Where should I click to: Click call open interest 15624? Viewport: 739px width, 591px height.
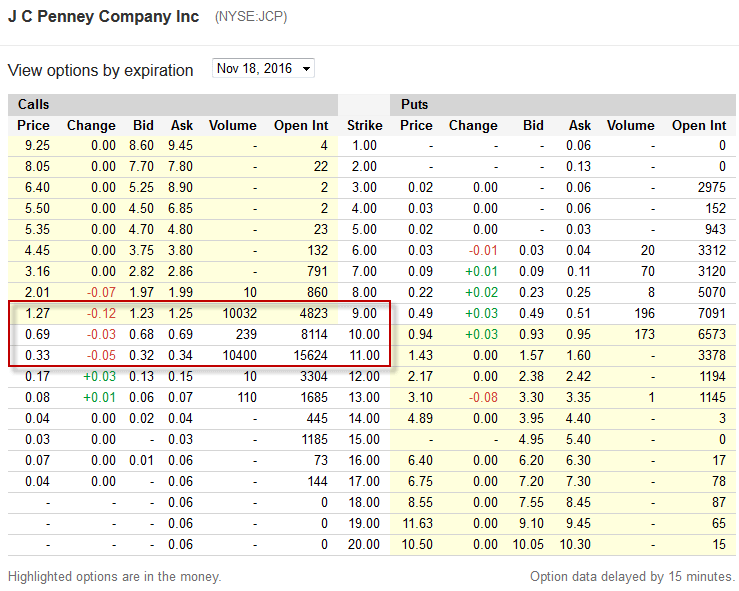[311, 355]
